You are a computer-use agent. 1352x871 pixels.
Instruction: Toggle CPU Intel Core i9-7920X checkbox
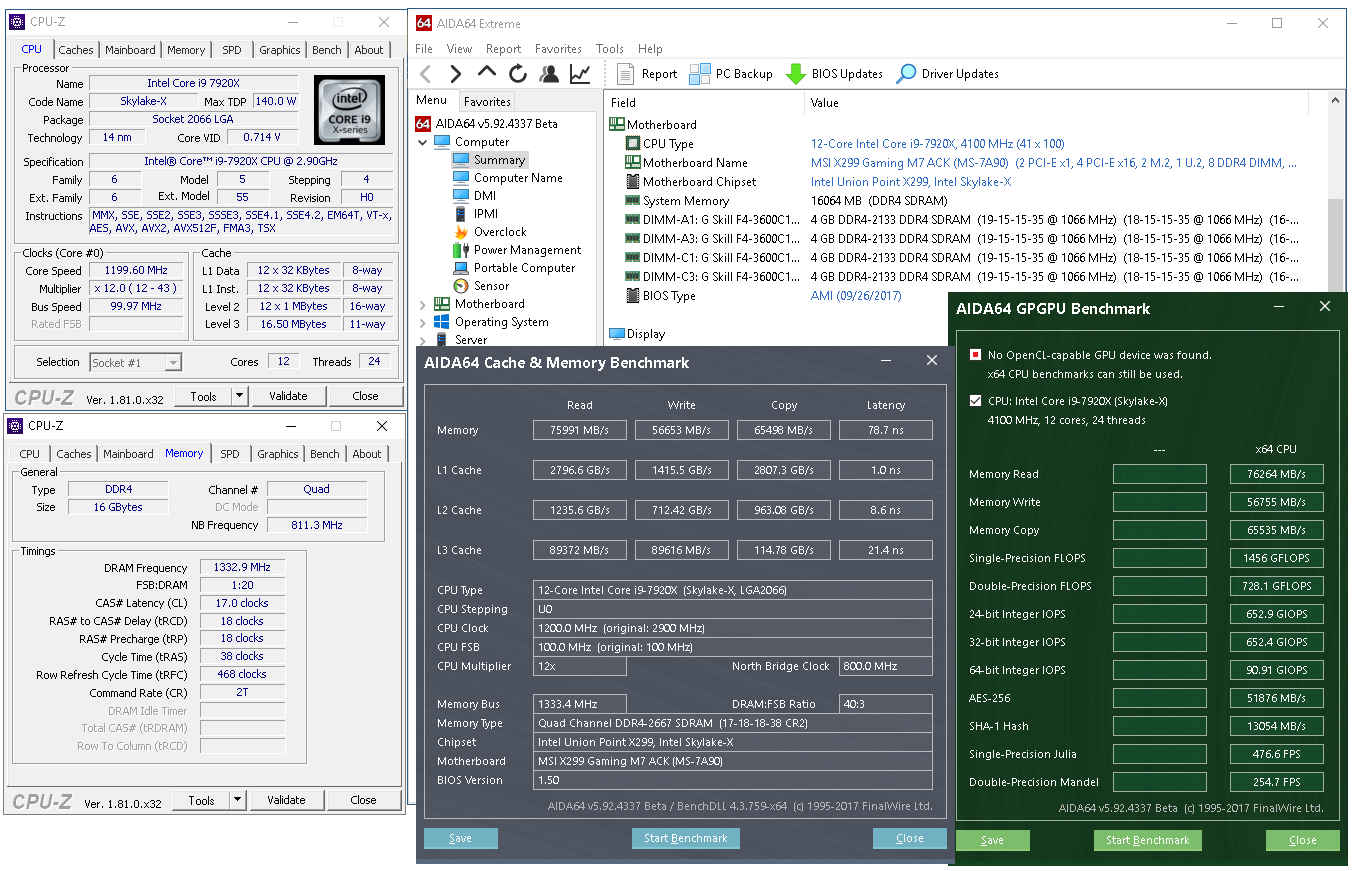[x=975, y=401]
